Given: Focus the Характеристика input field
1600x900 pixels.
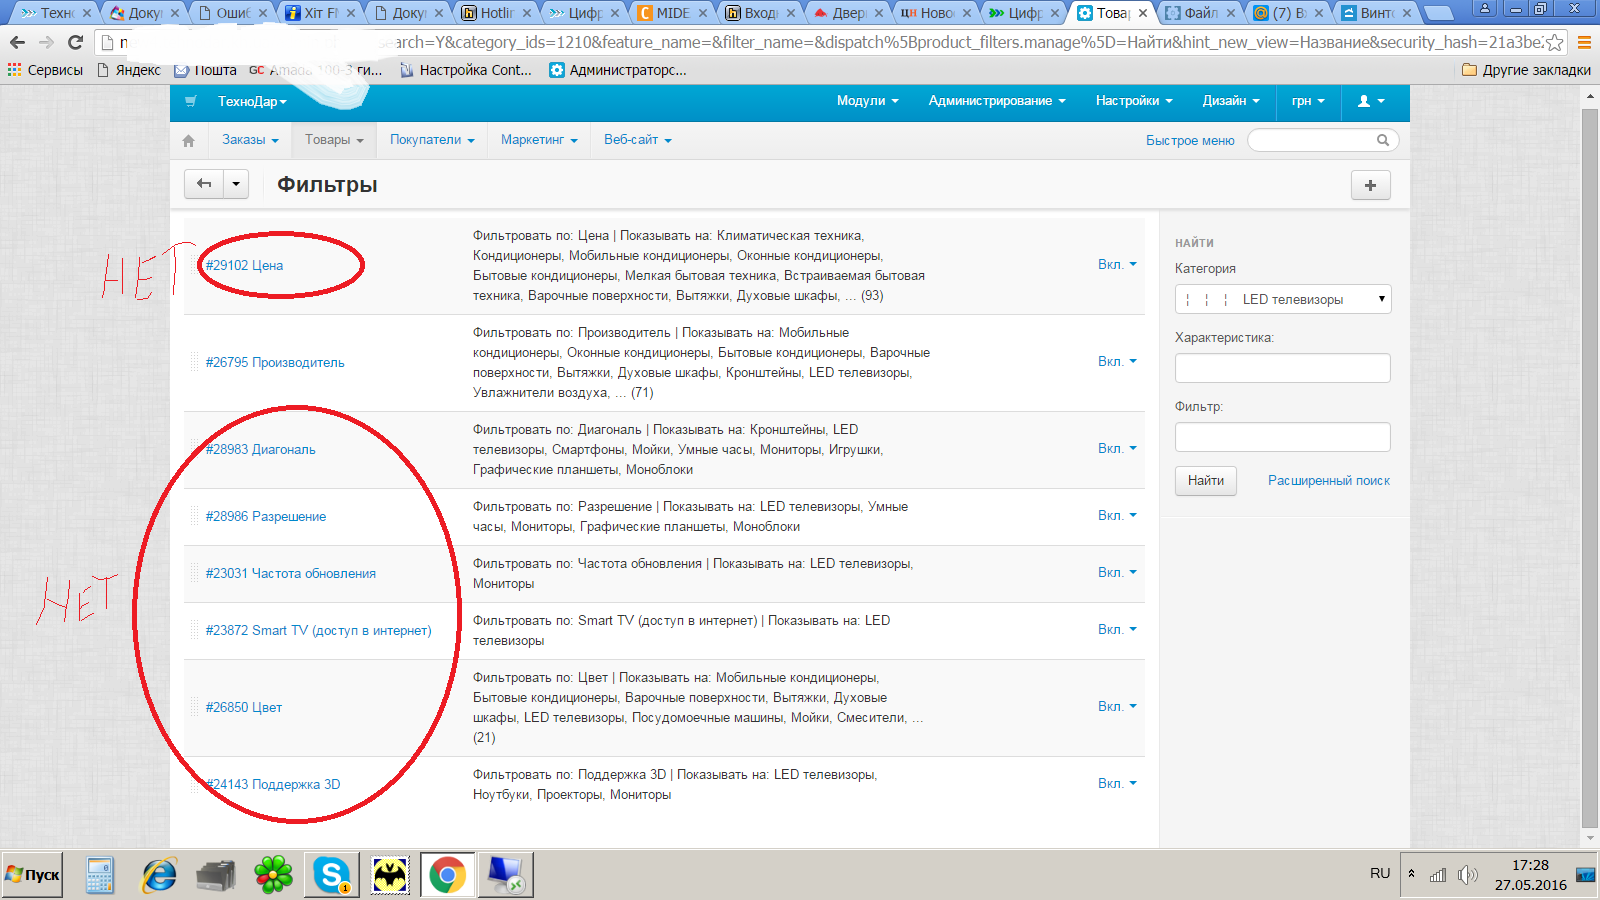Looking at the screenshot, I should tap(1283, 368).
